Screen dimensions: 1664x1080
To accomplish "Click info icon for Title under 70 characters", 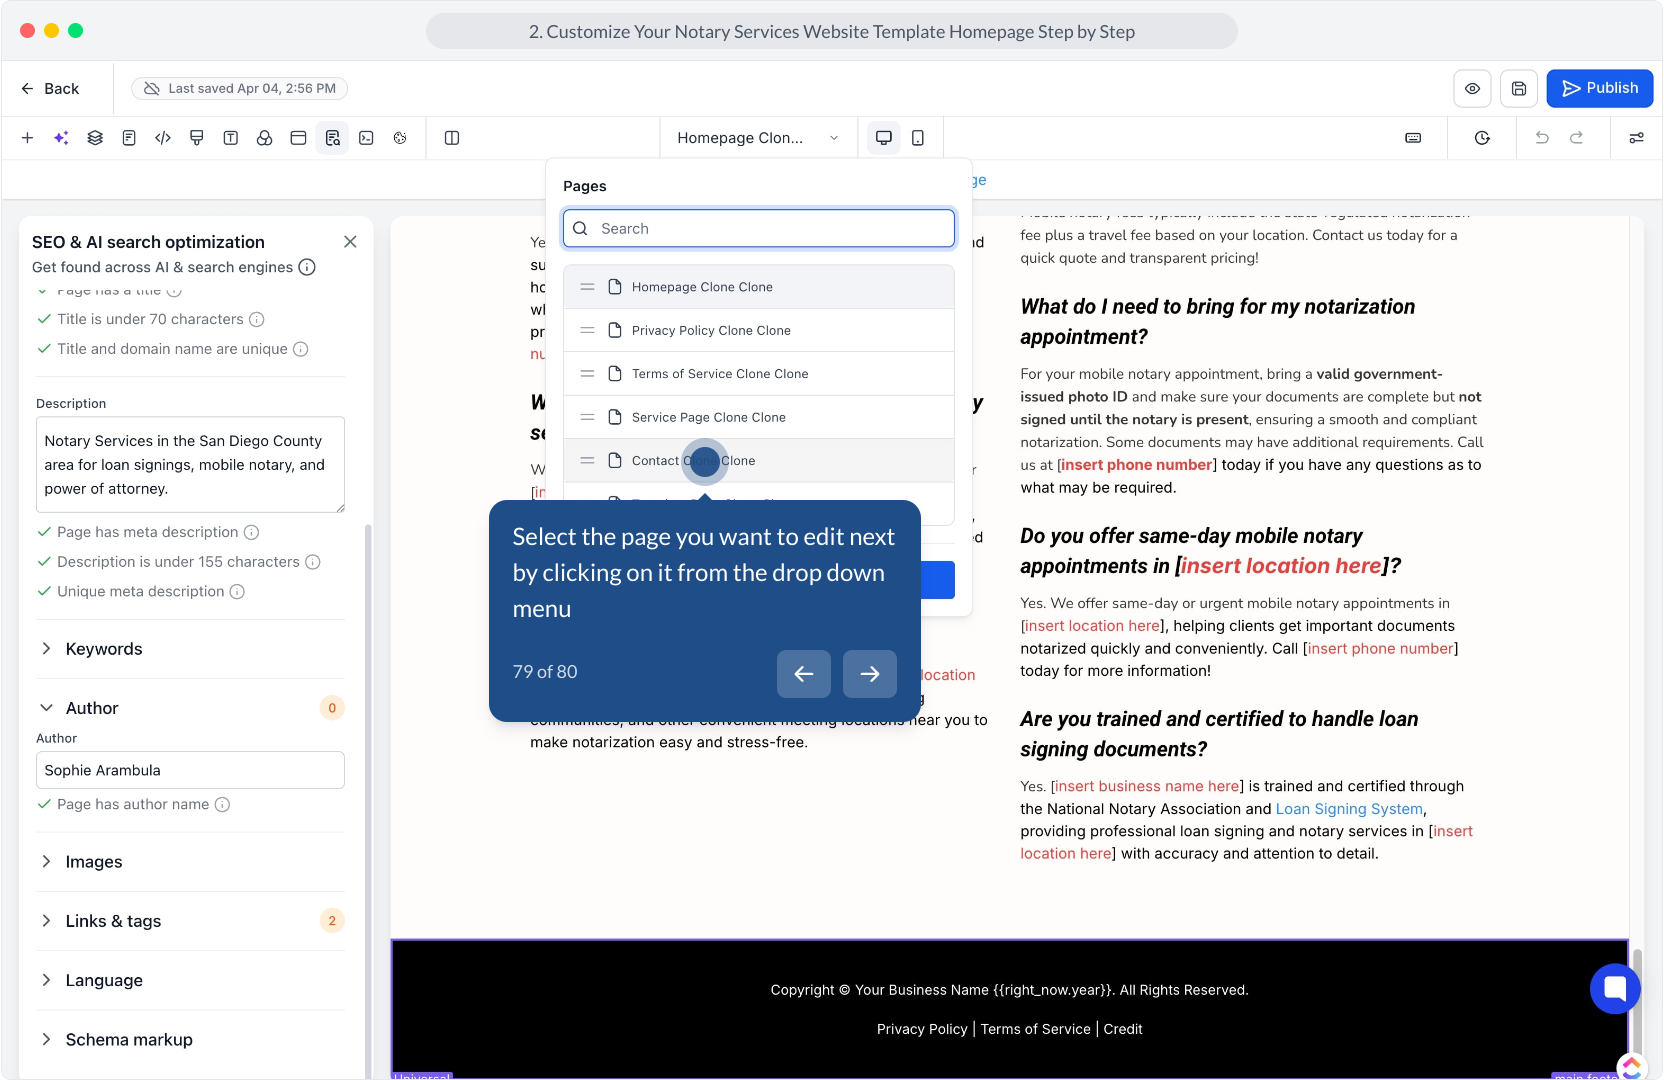I will tap(257, 319).
